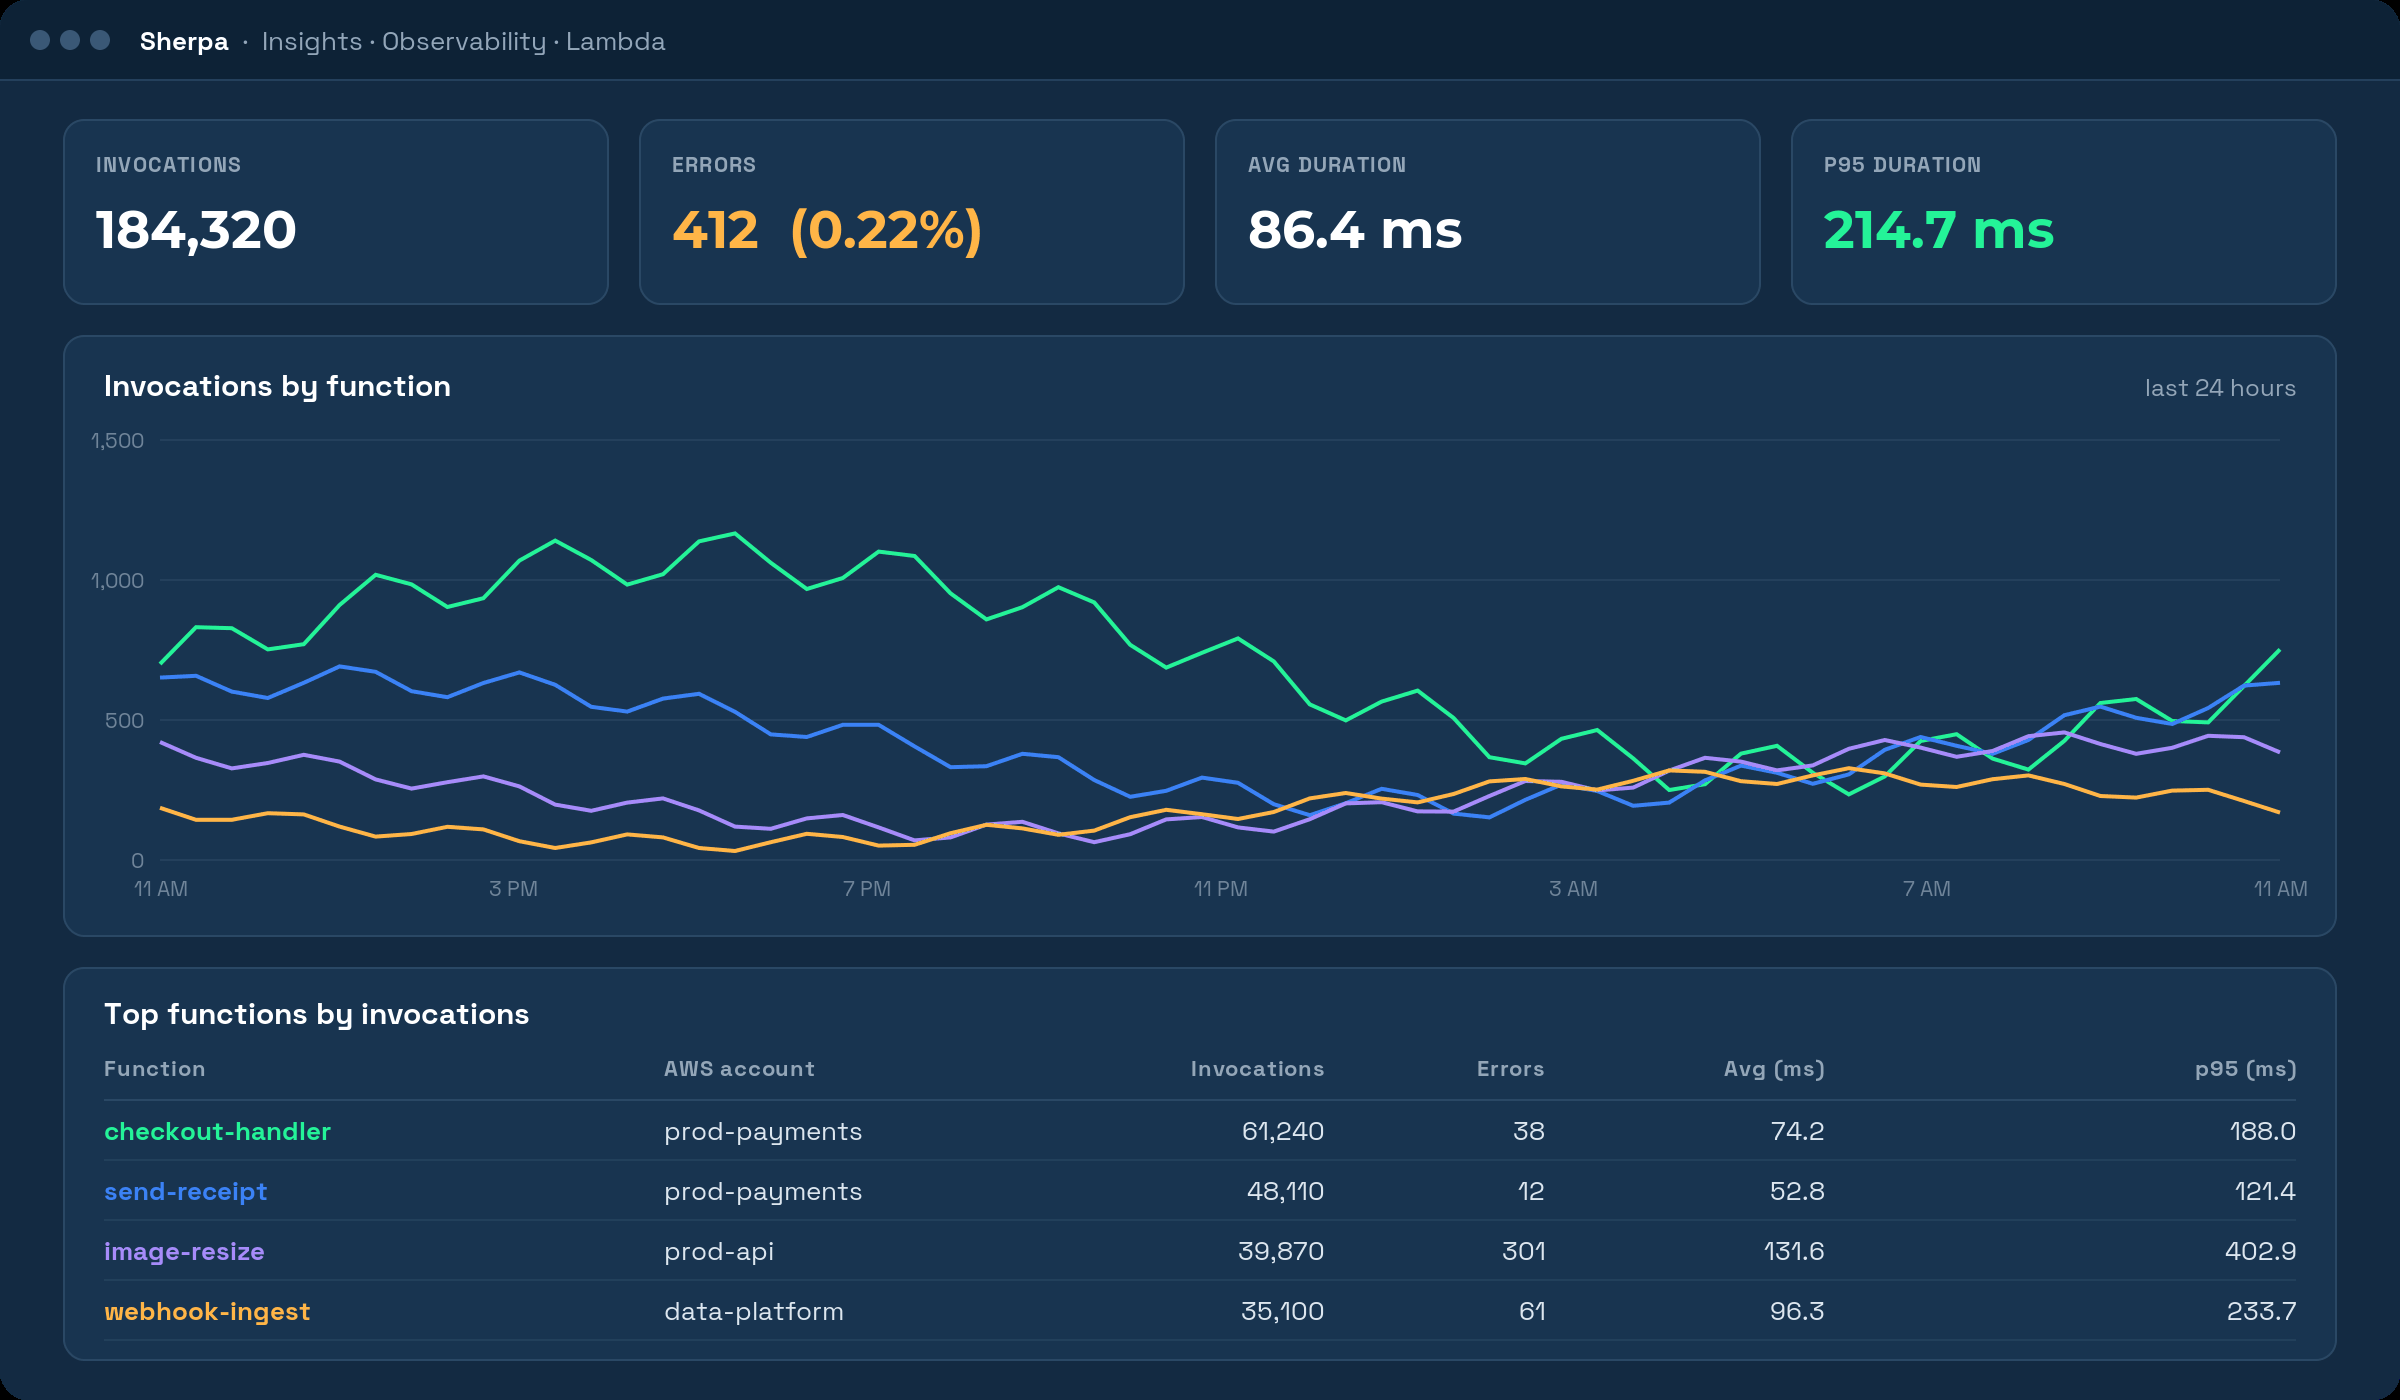Sort table by Errors column header
This screenshot has height=1400, width=2400.
click(1510, 1069)
